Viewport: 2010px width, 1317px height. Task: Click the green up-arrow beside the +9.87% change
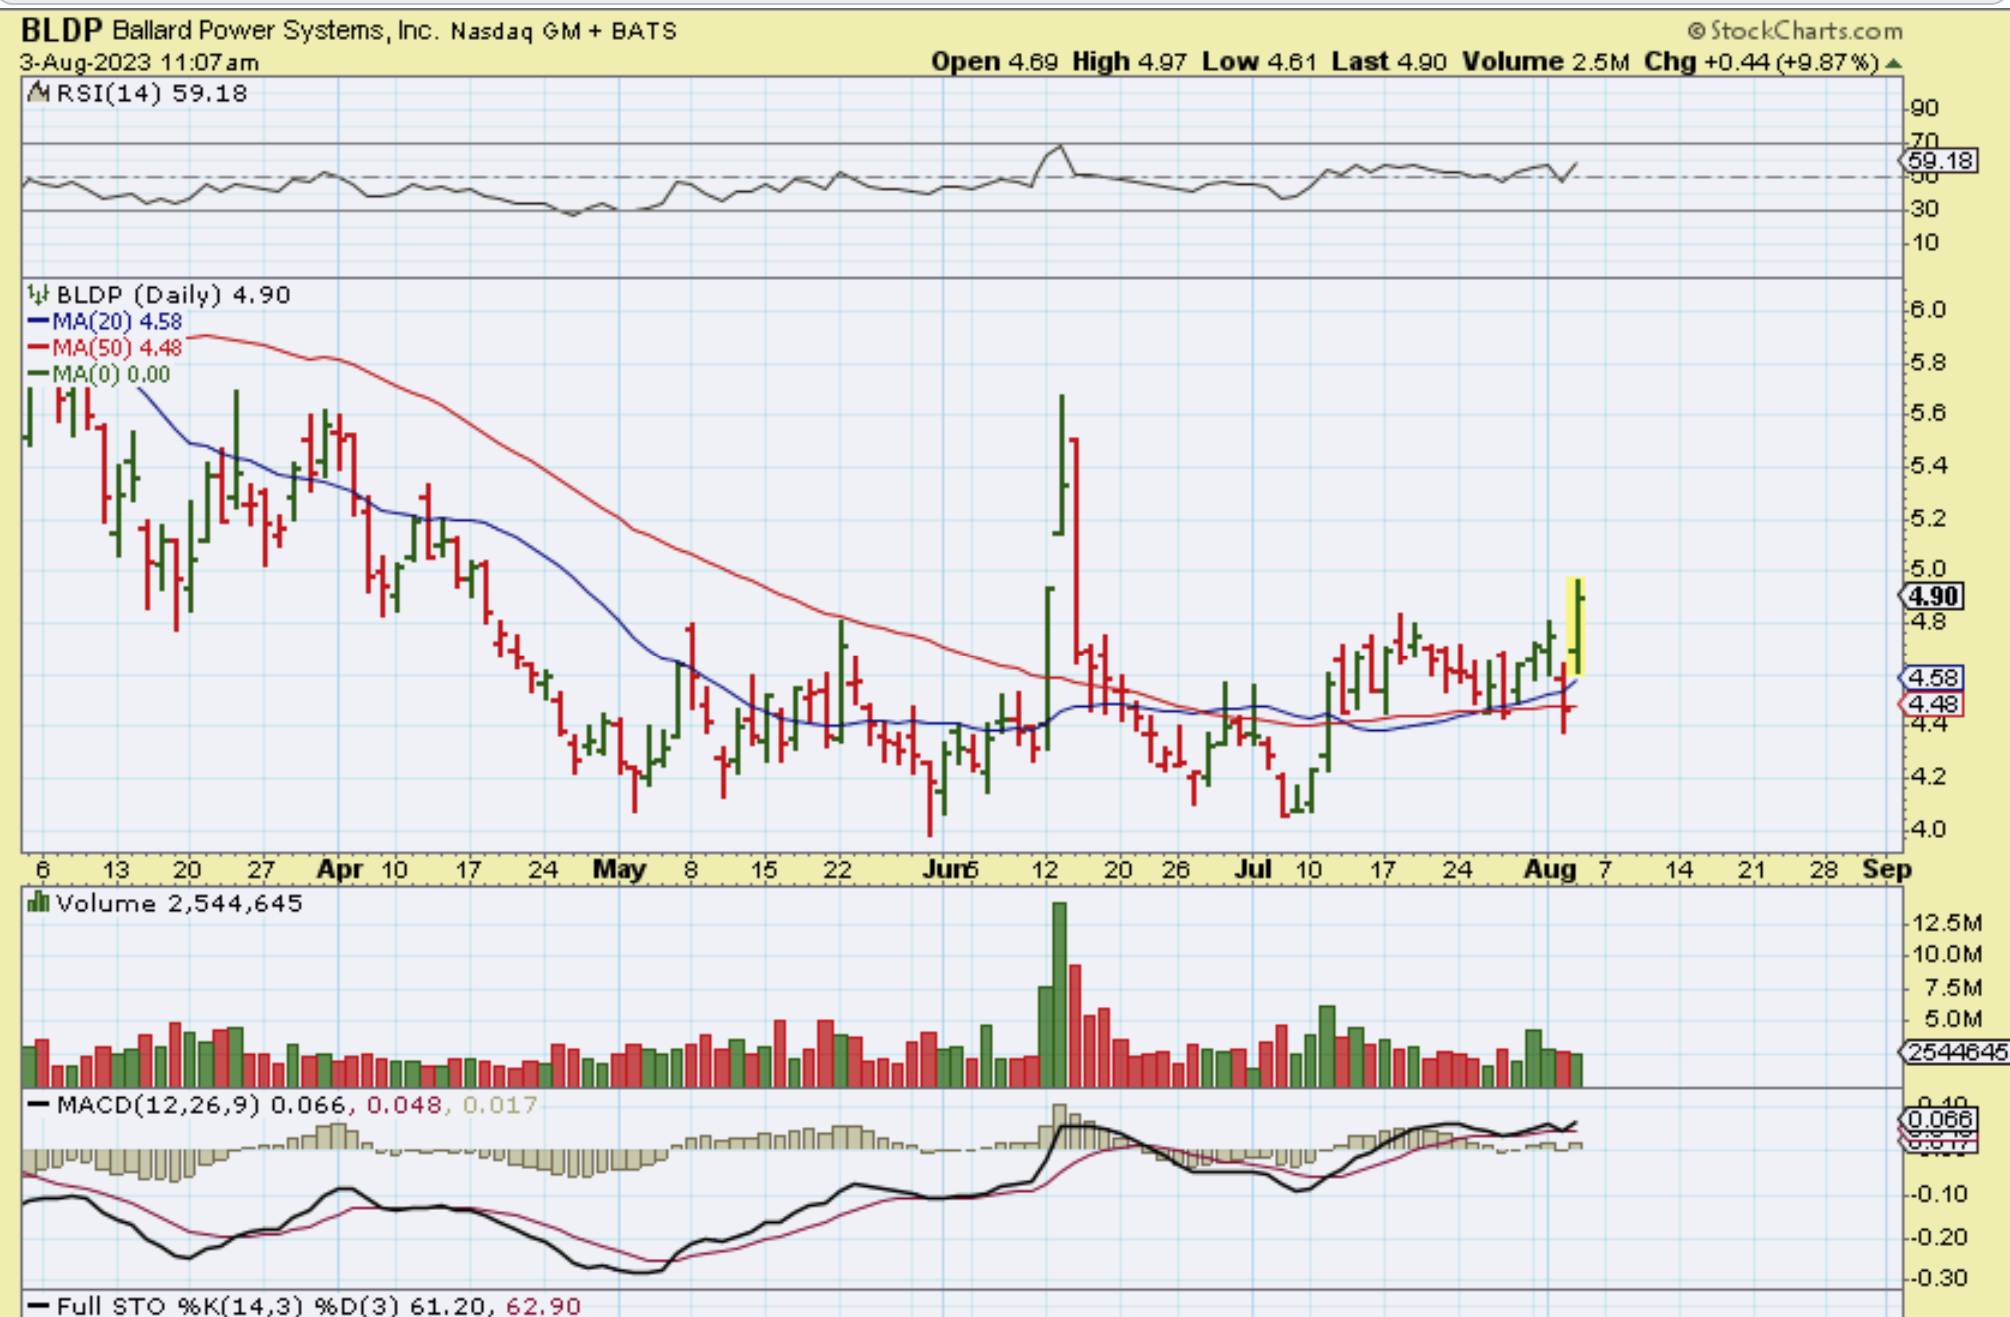pyautogui.click(x=1893, y=63)
